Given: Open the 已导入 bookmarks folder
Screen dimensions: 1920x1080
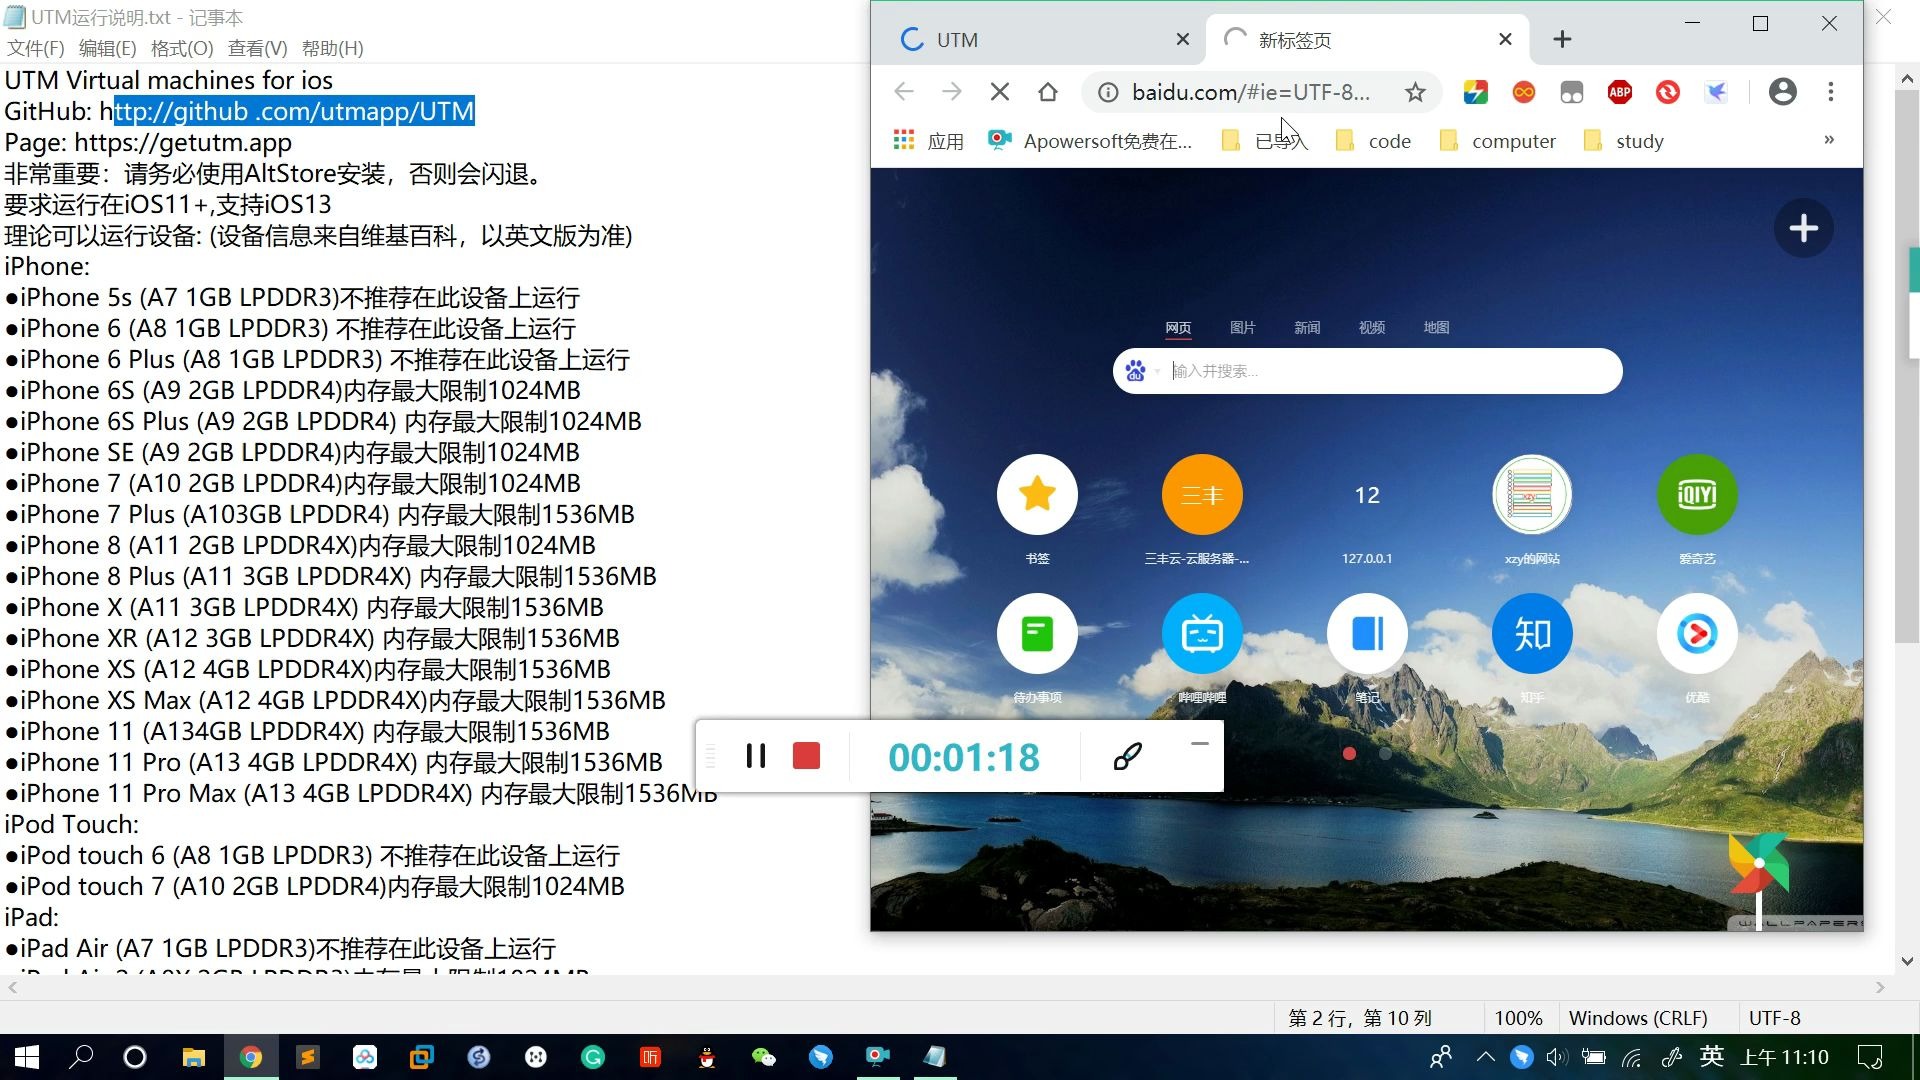Looking at the screenshot, I should pos(1264,141).
